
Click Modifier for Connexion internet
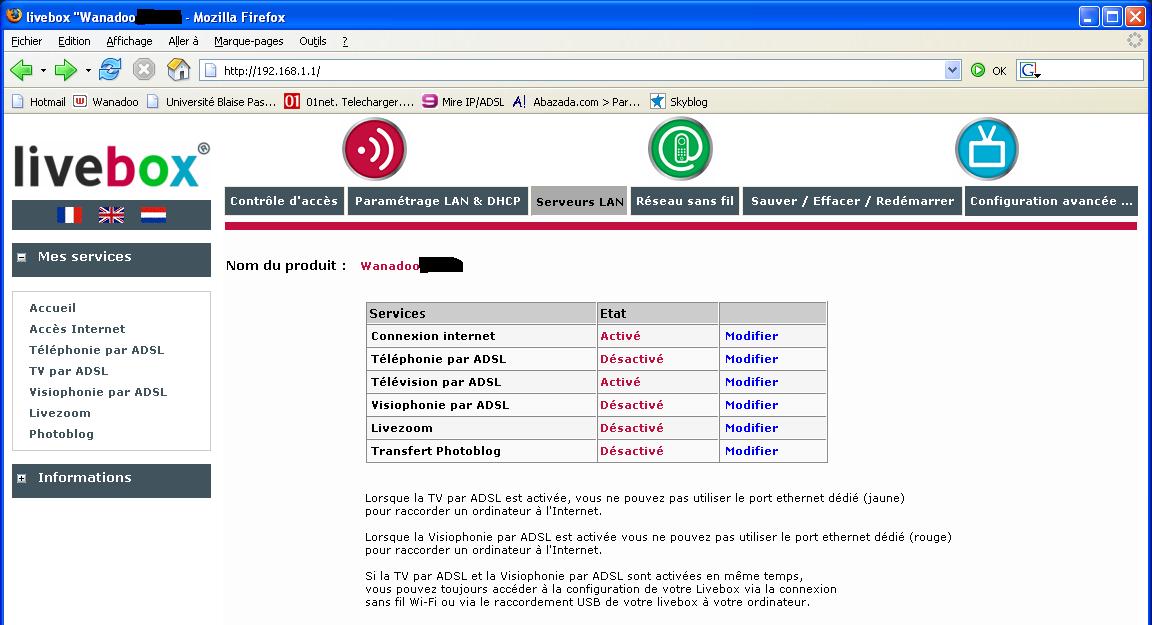tap(752, 336)
